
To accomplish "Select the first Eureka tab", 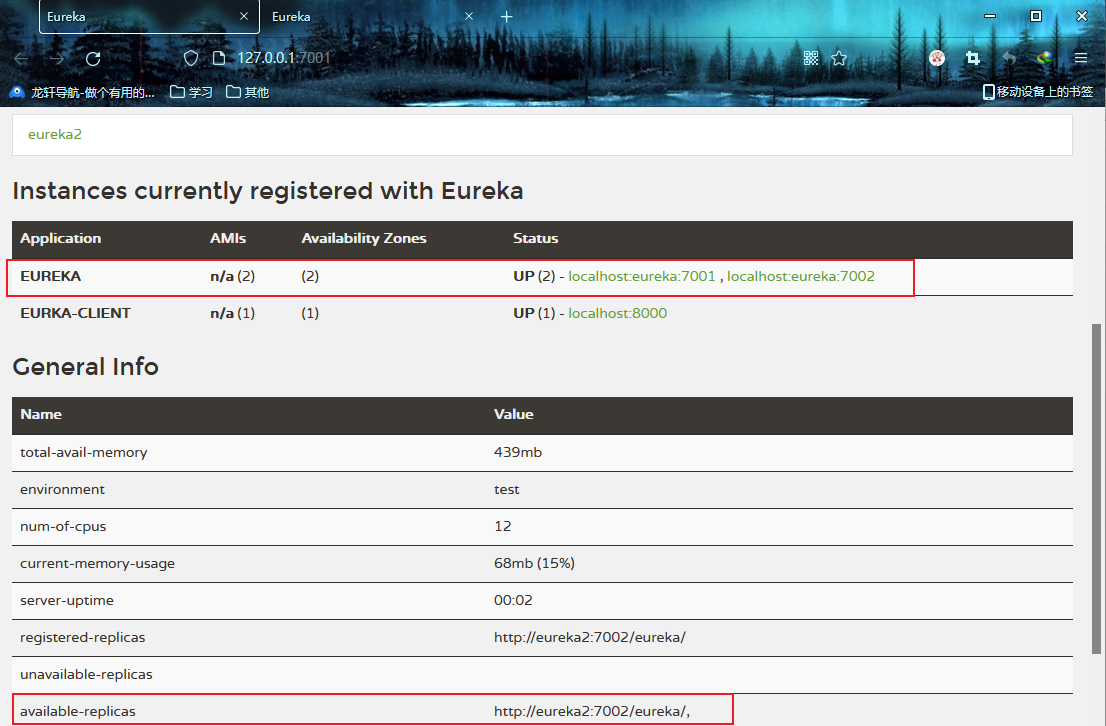I will click(x=150, y=16).
